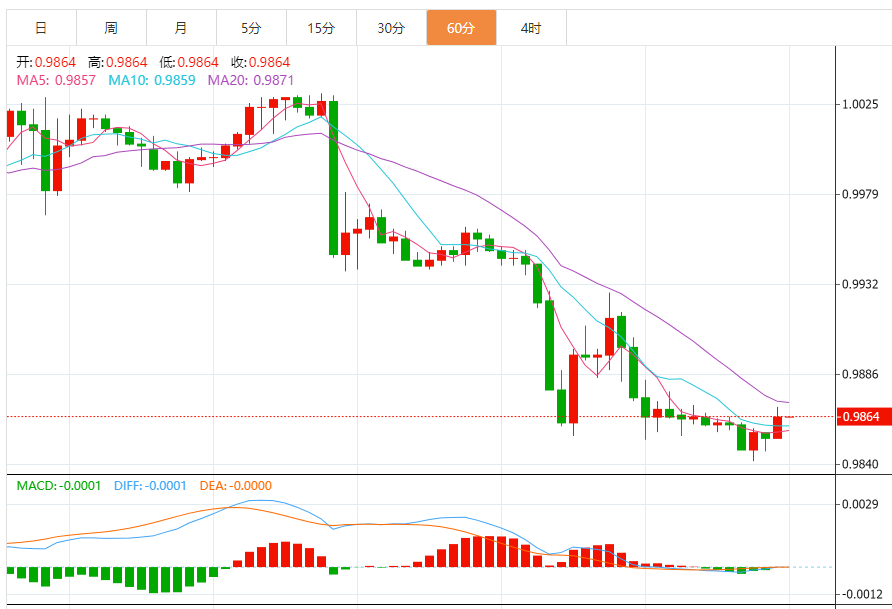
Task: Select the 周 (weekly) timeframe tab
Action: click(111, 28)
